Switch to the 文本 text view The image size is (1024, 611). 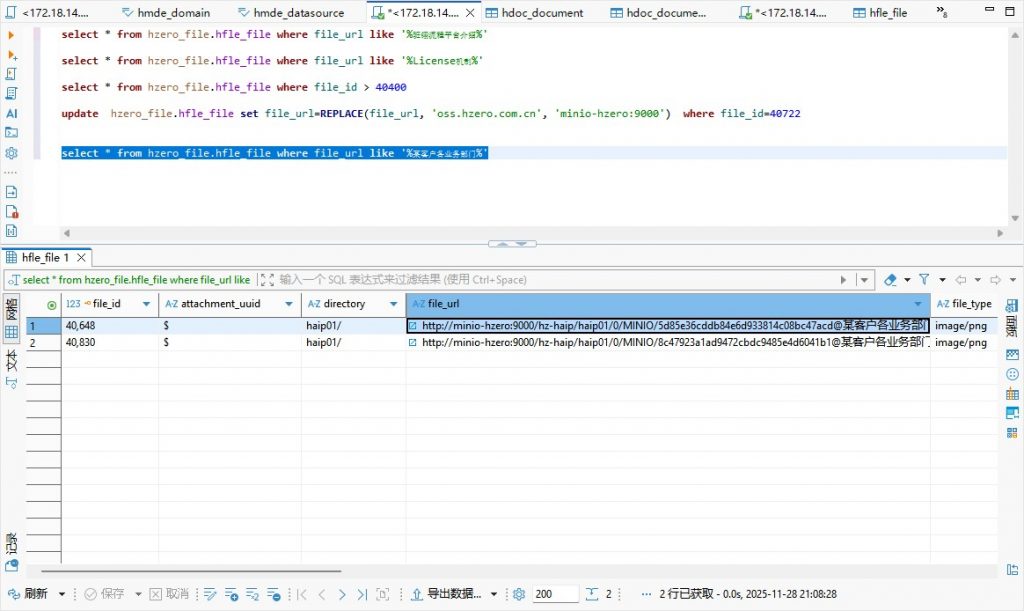tap(12, 361)
